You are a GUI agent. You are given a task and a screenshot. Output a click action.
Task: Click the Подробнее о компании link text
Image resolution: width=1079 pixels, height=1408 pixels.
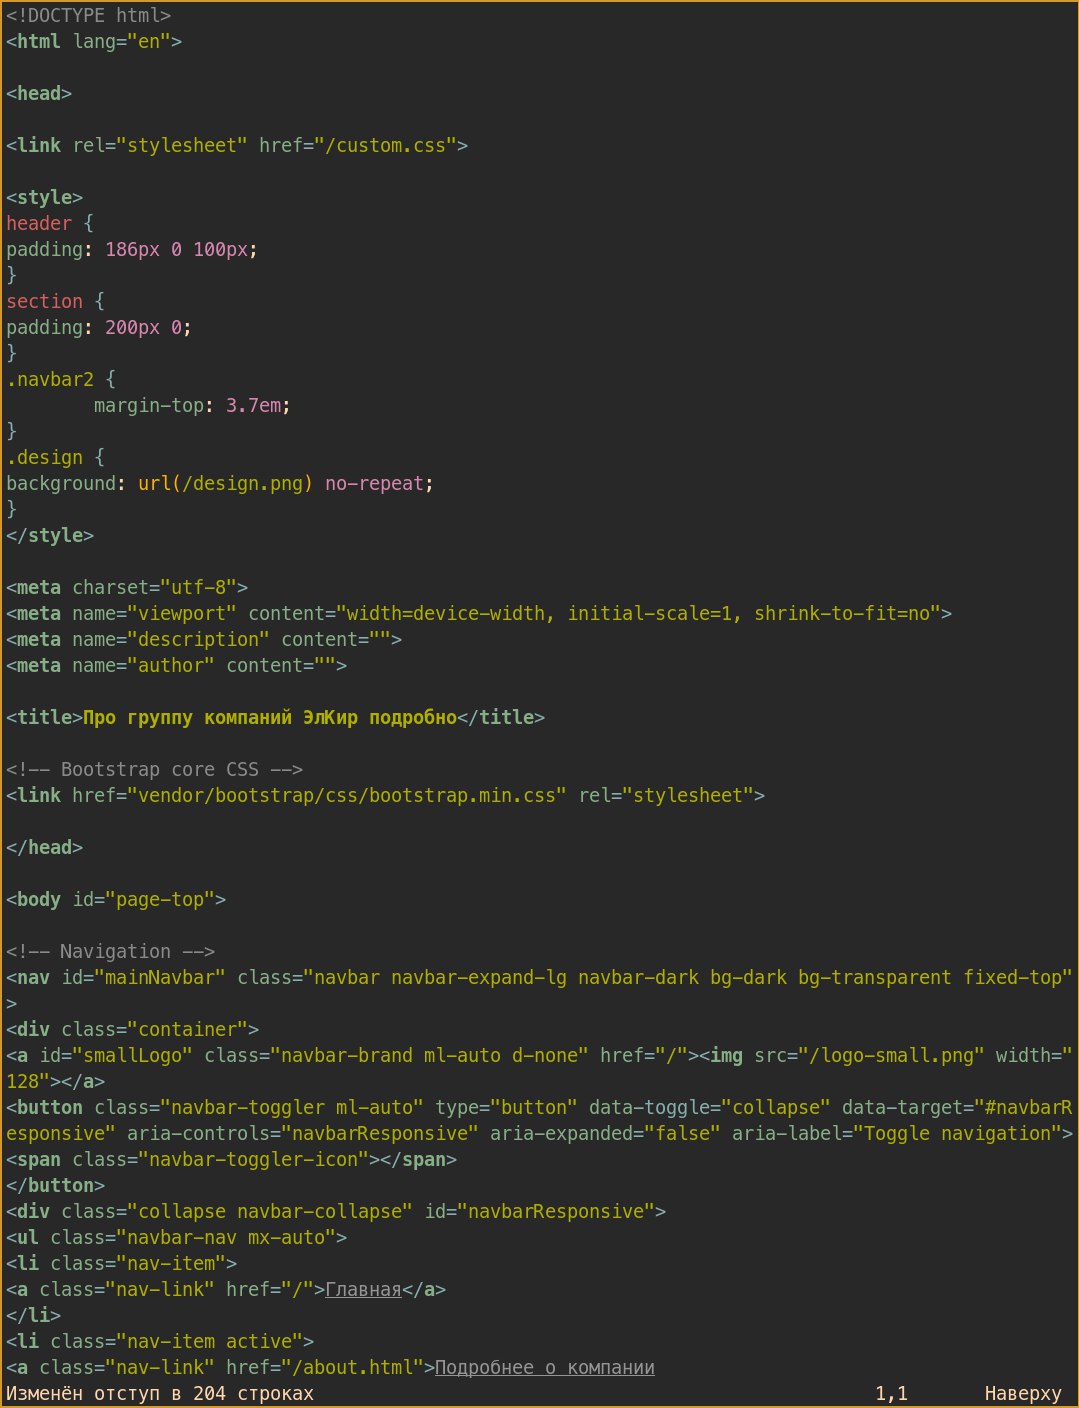click(545, 1367)
